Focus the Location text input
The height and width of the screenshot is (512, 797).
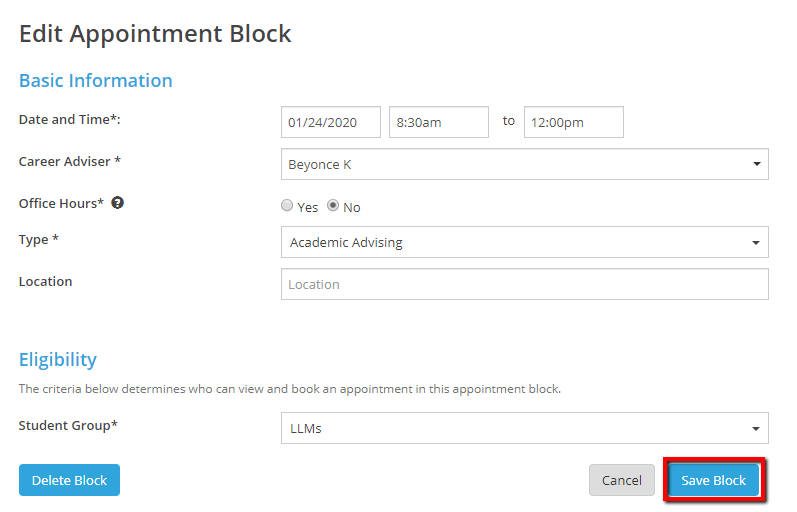click(x=524, y=284)
